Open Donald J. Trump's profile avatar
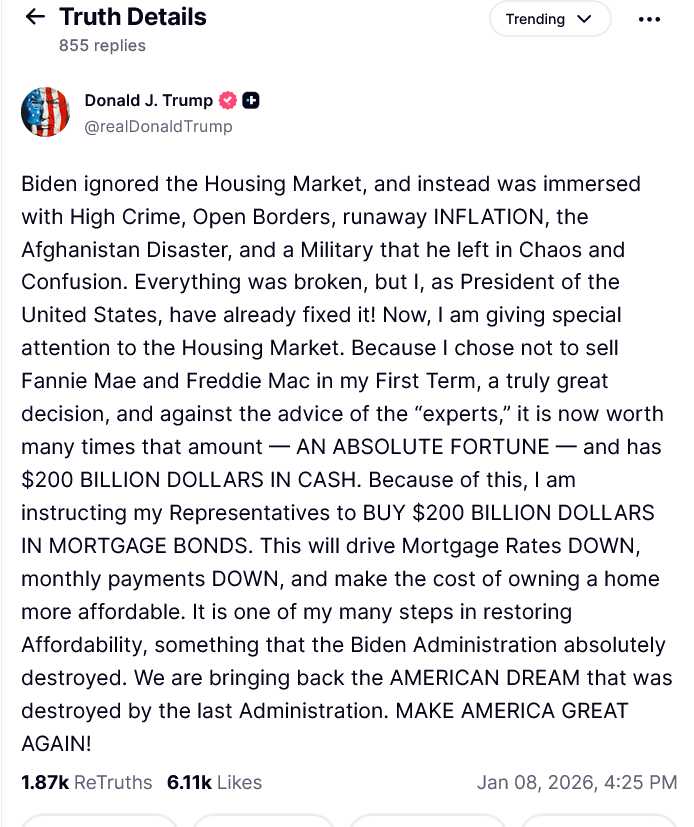 (45, 112)
